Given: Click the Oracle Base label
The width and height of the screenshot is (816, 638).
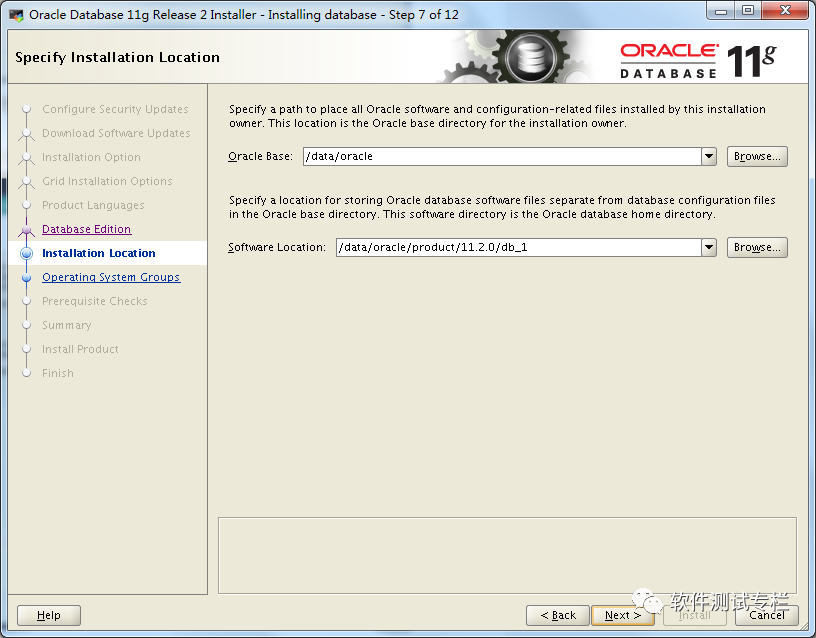Looking at the screenshot, I should 260,157.
